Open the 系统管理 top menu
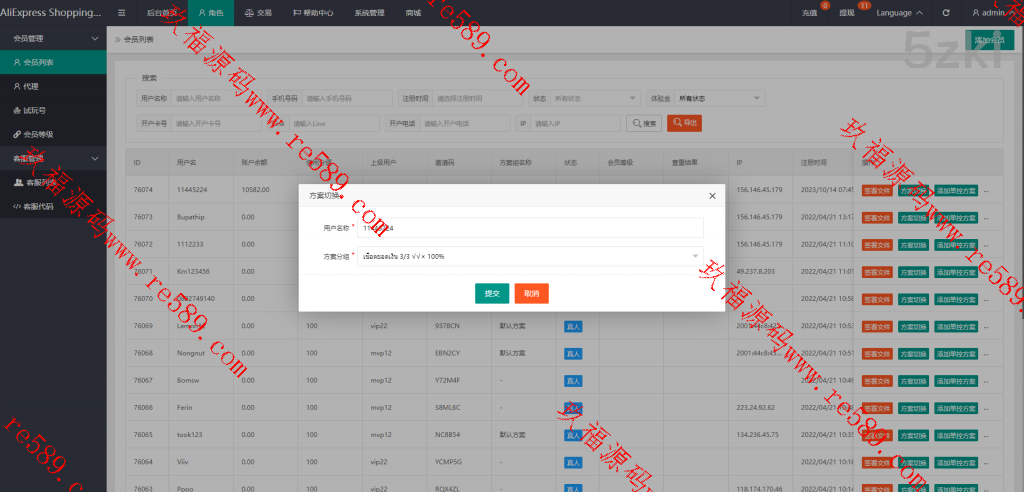Viewport: 1024px width, 492px height. click(x=369, y=13)
